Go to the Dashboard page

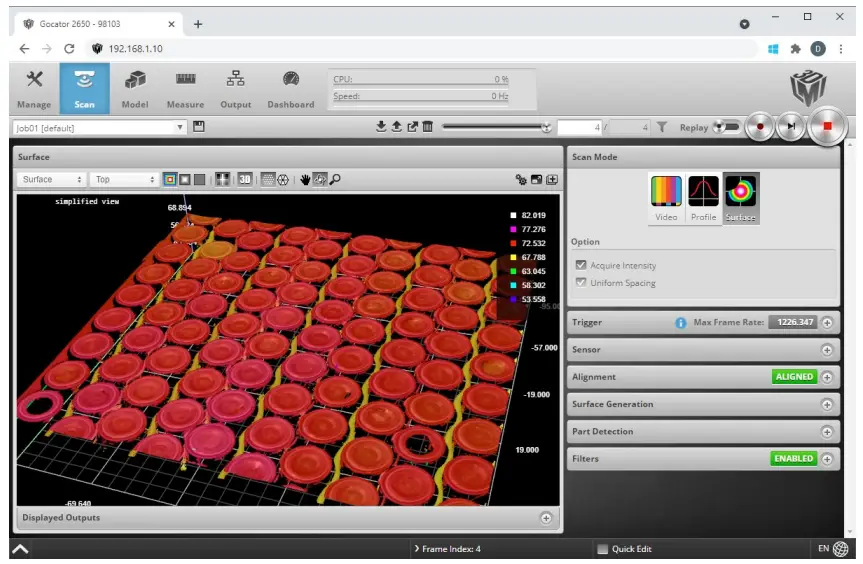(290, 88)
